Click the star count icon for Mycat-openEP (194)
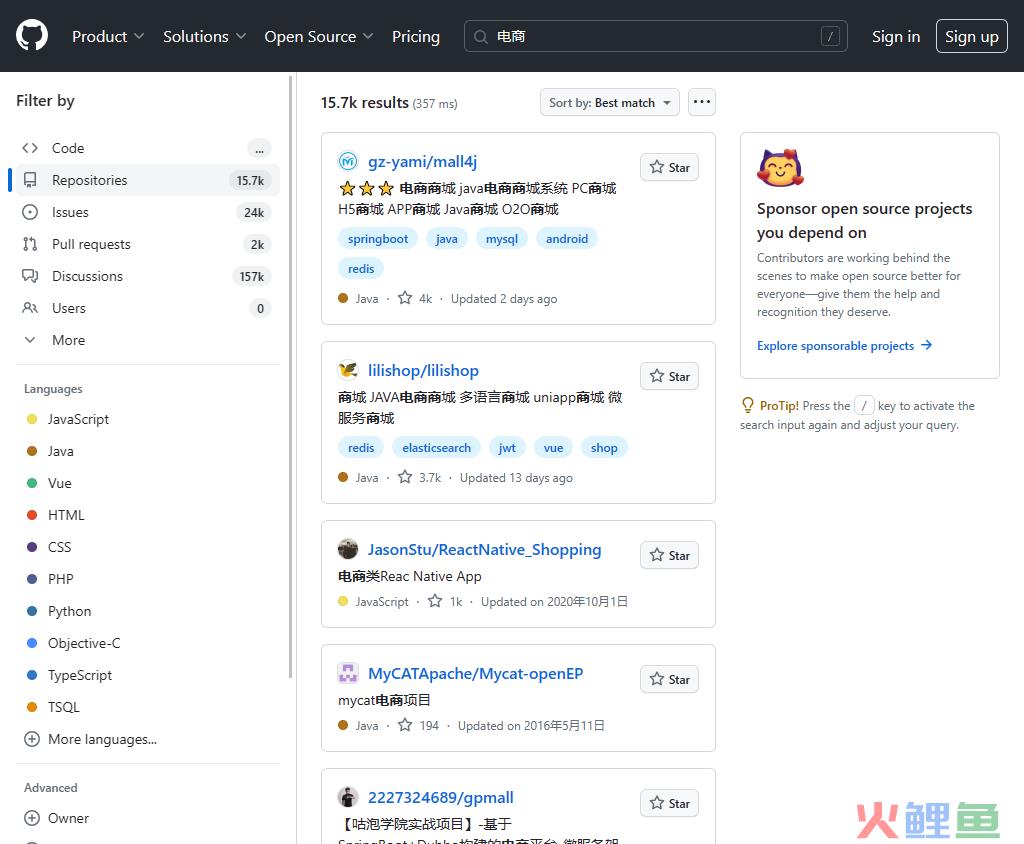This screenshot has height=844, width=1024. (405, 726)
